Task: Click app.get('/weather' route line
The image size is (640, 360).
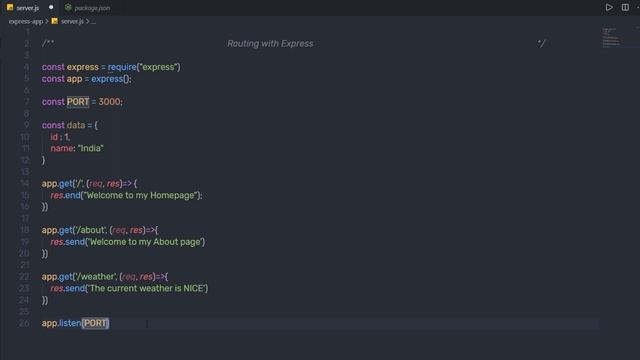Action: pyautogui.click(x=104, y=277)
